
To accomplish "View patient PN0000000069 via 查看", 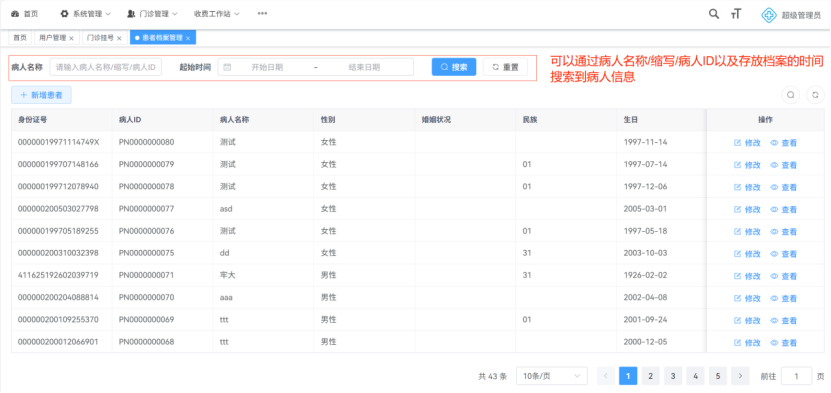I will coord(784,321).
